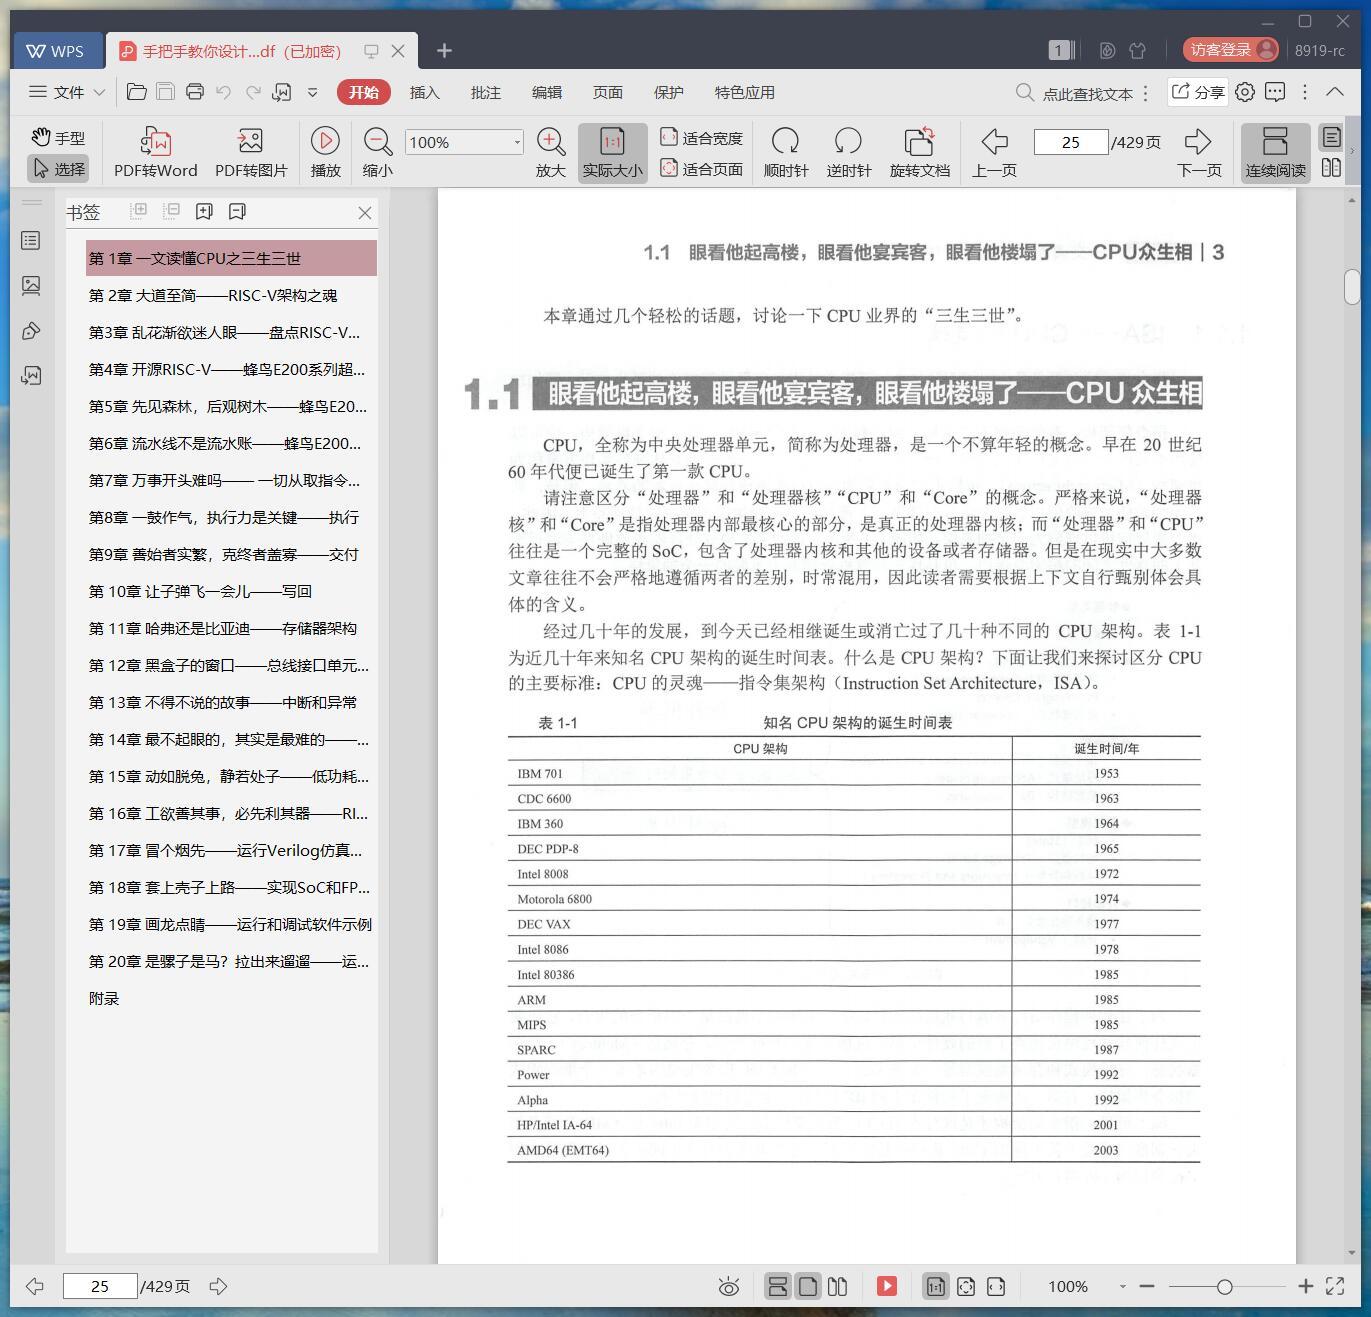Open bookmarks list icon in left sidebar
The height and width of the screenshot is (1317, 1371).
(31, 241)
